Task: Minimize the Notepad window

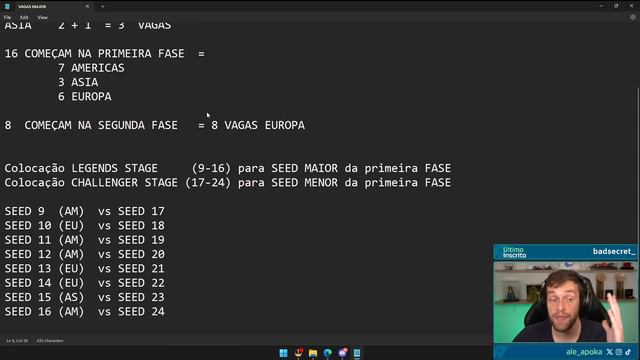Action: 601,6
